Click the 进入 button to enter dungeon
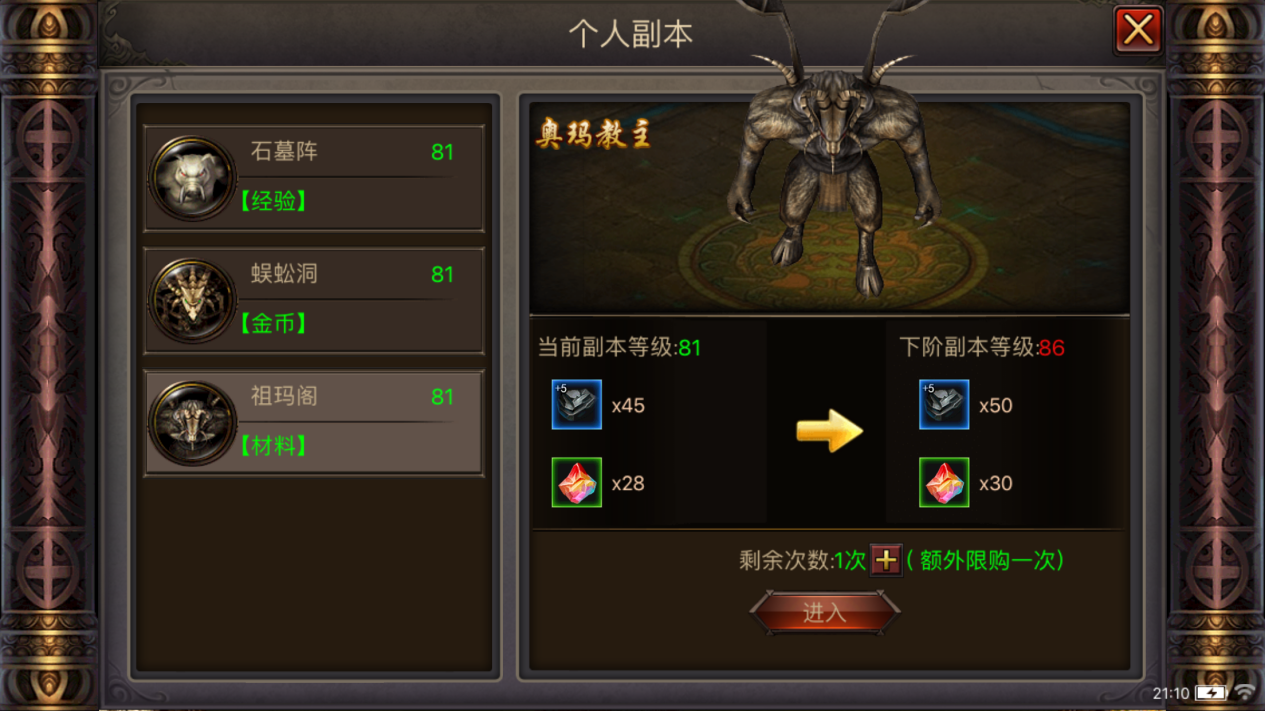 [825, 613]
